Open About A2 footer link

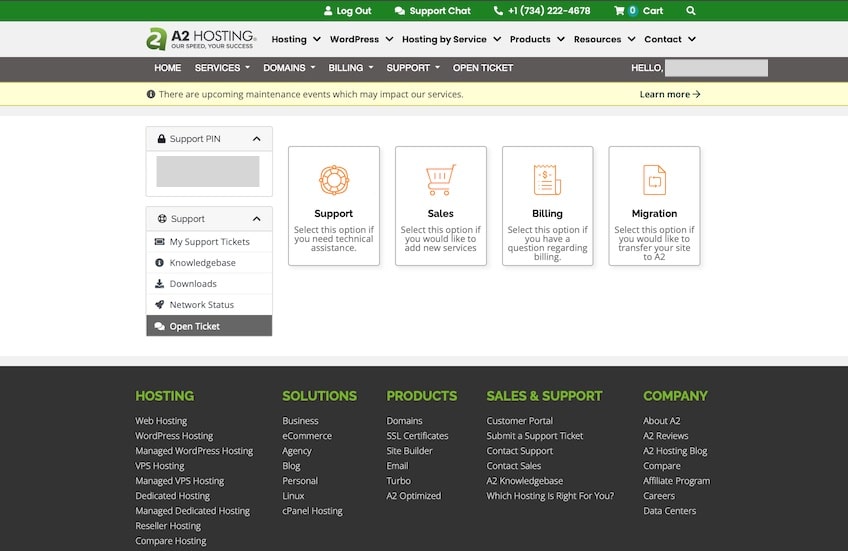(x=661, y=420)
